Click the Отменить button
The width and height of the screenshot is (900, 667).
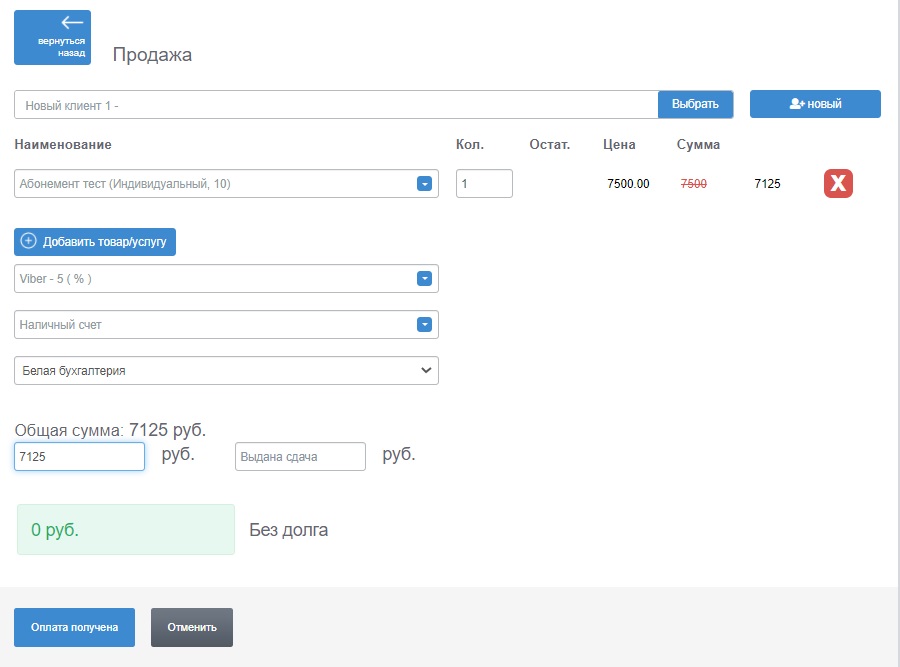(192, 627)
